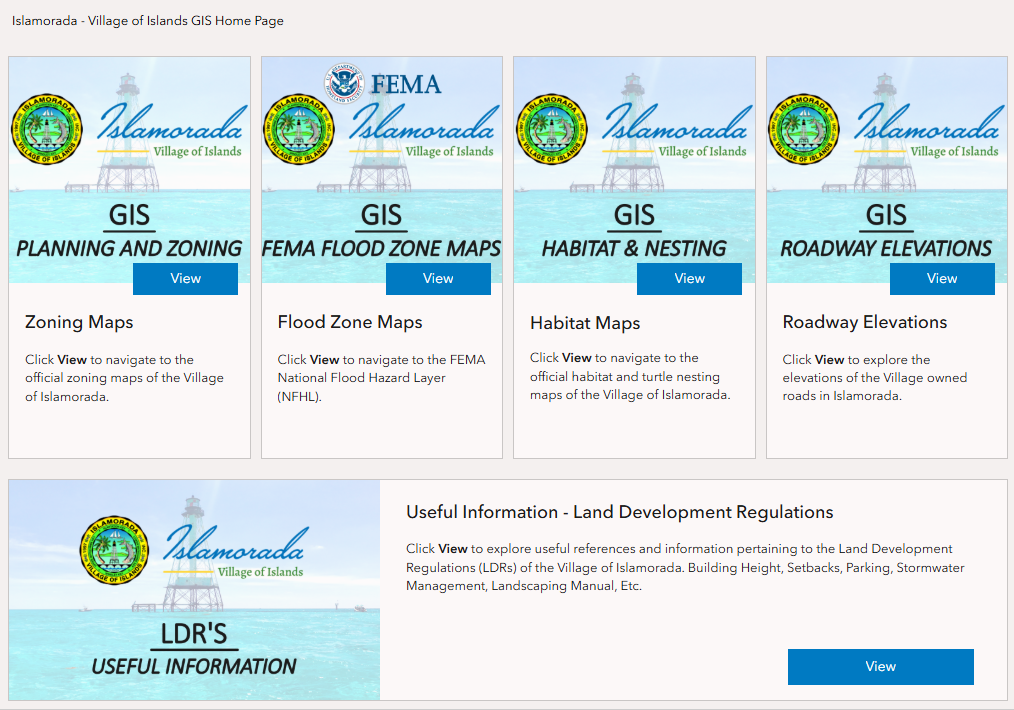The width and height of the screenshot is (1014, 710).
Task: Click the View button for Zoning Maps
Action: point(185,279)
